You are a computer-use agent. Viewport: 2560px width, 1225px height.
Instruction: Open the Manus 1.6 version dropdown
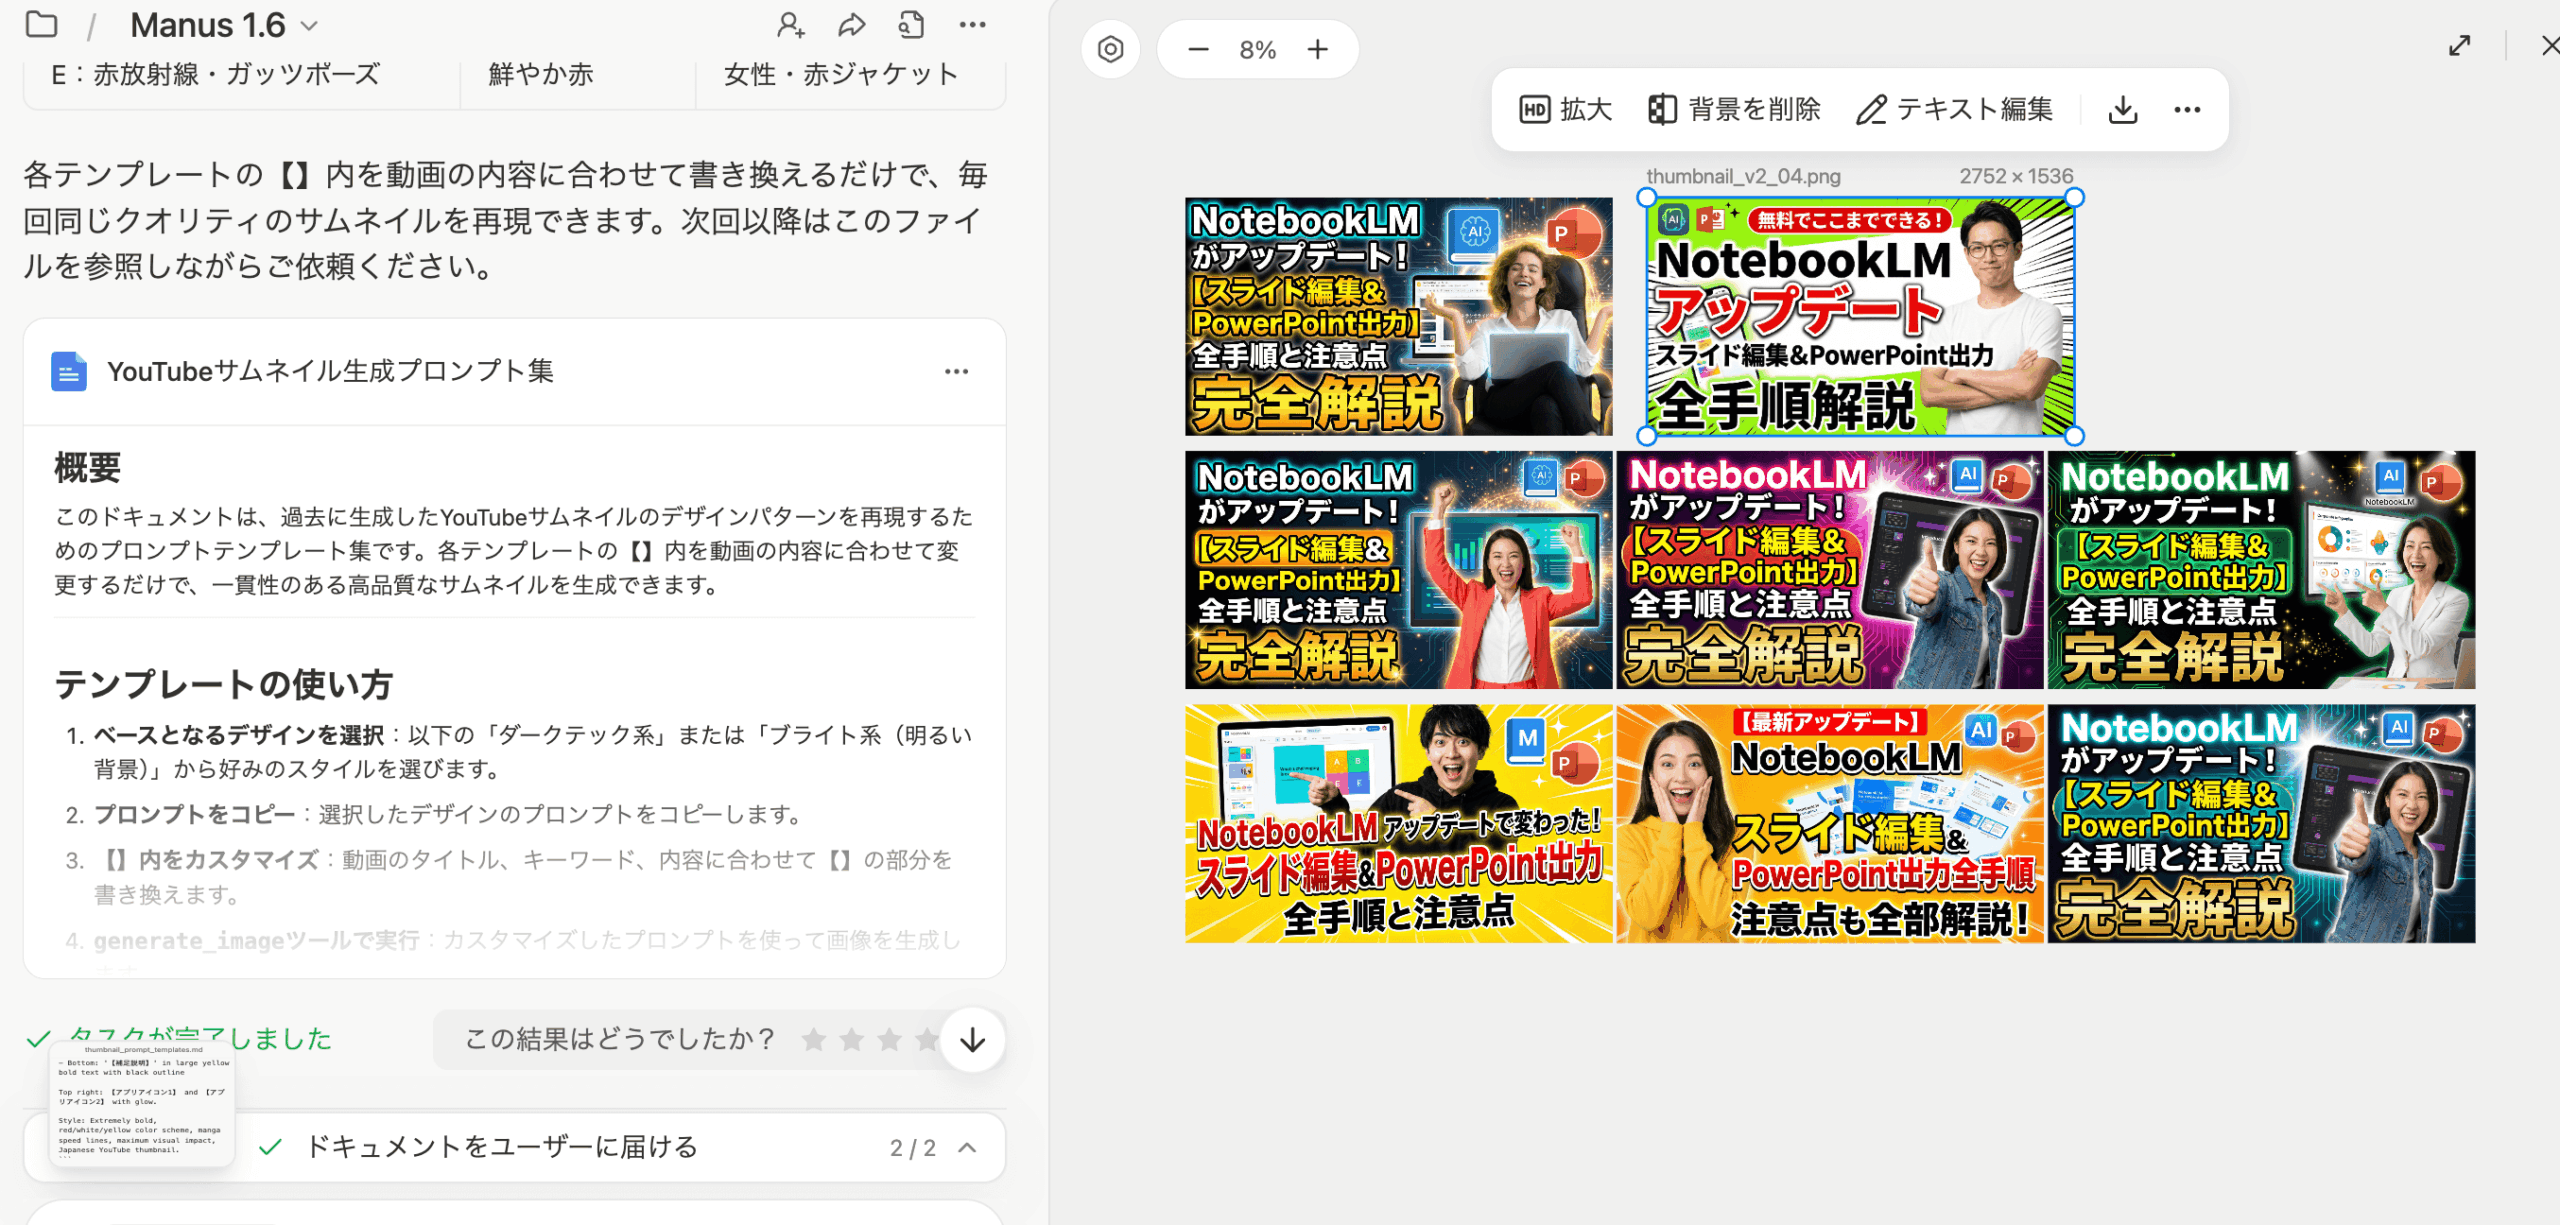(x=310, y=26)
